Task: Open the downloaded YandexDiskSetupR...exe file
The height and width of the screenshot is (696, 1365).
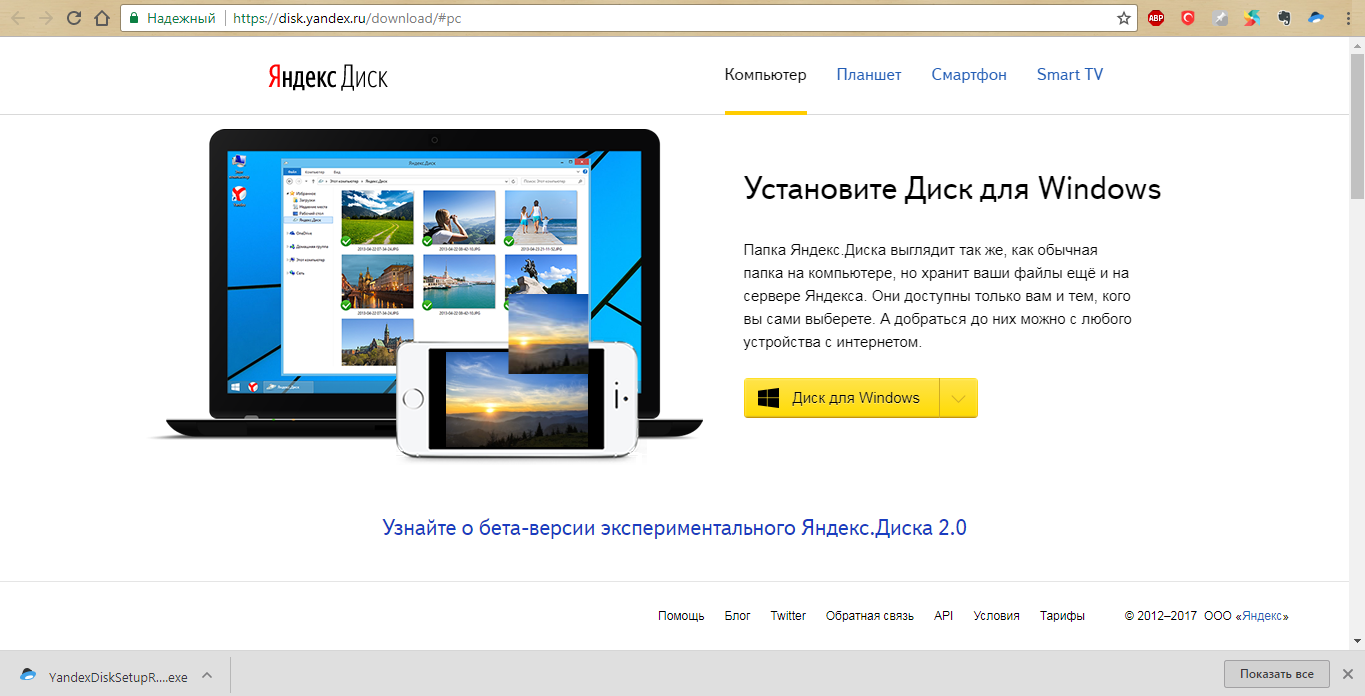Action: pyautogui.click(x=118, y=677)
